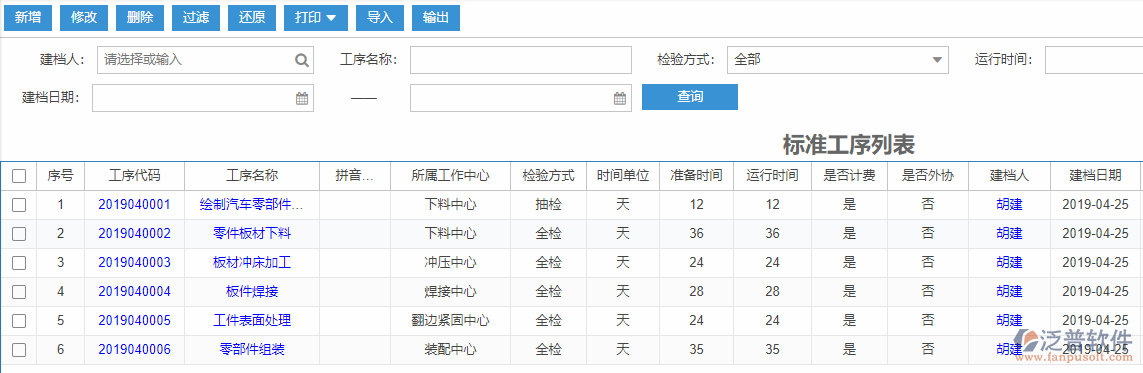Viewport: 1143px width, 373px height.
Task: Click the 序号 column header
Action: 61,176
